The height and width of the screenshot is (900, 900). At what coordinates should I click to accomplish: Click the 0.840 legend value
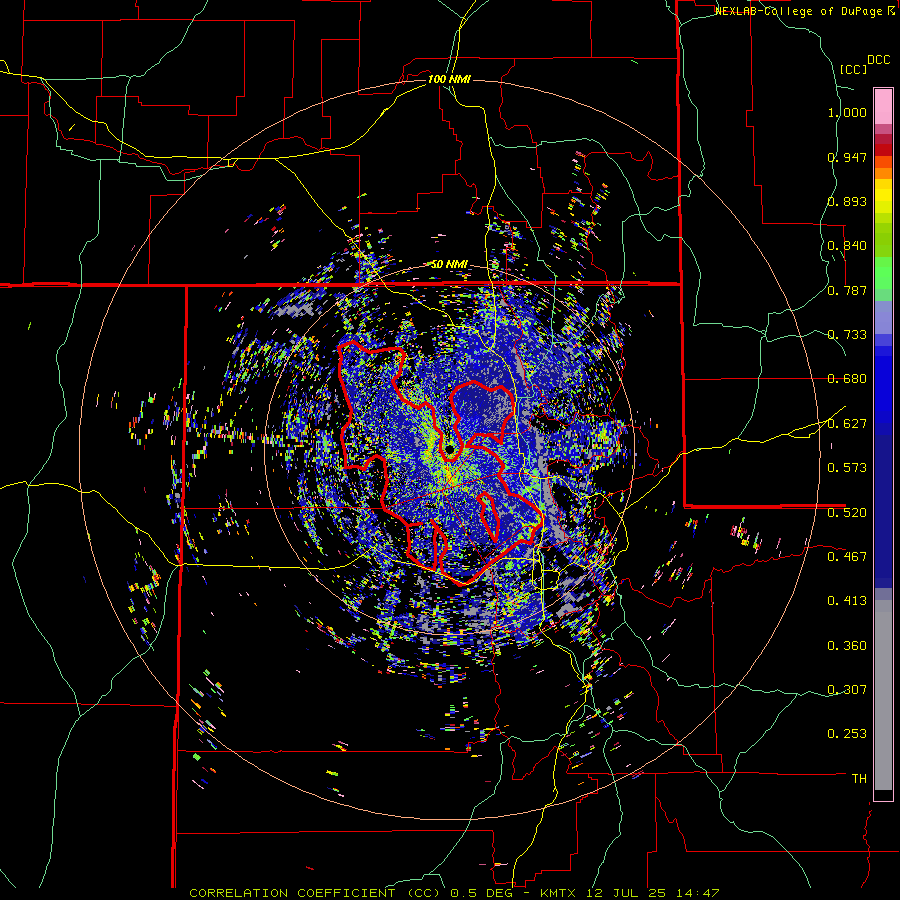click(x=847, y=246)
